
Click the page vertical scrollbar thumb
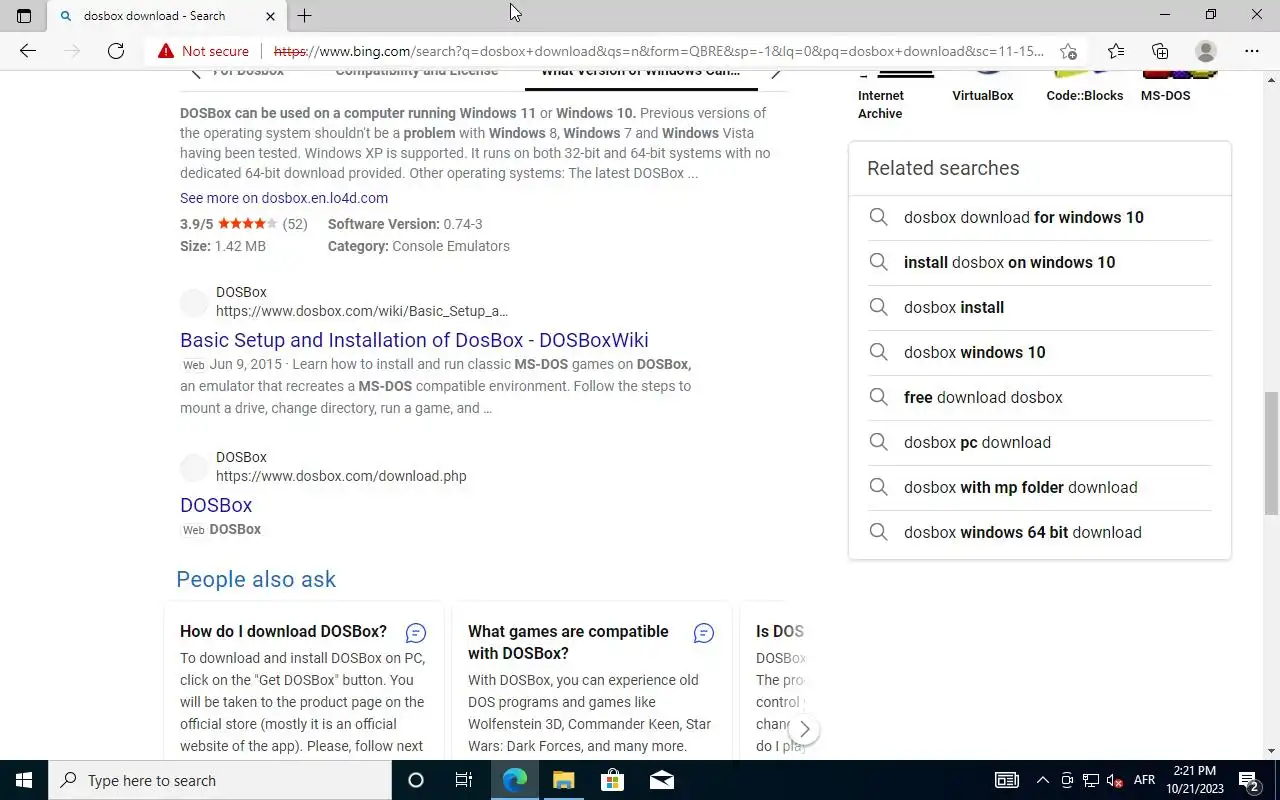pyautogui.click(x=1271, y=453)
